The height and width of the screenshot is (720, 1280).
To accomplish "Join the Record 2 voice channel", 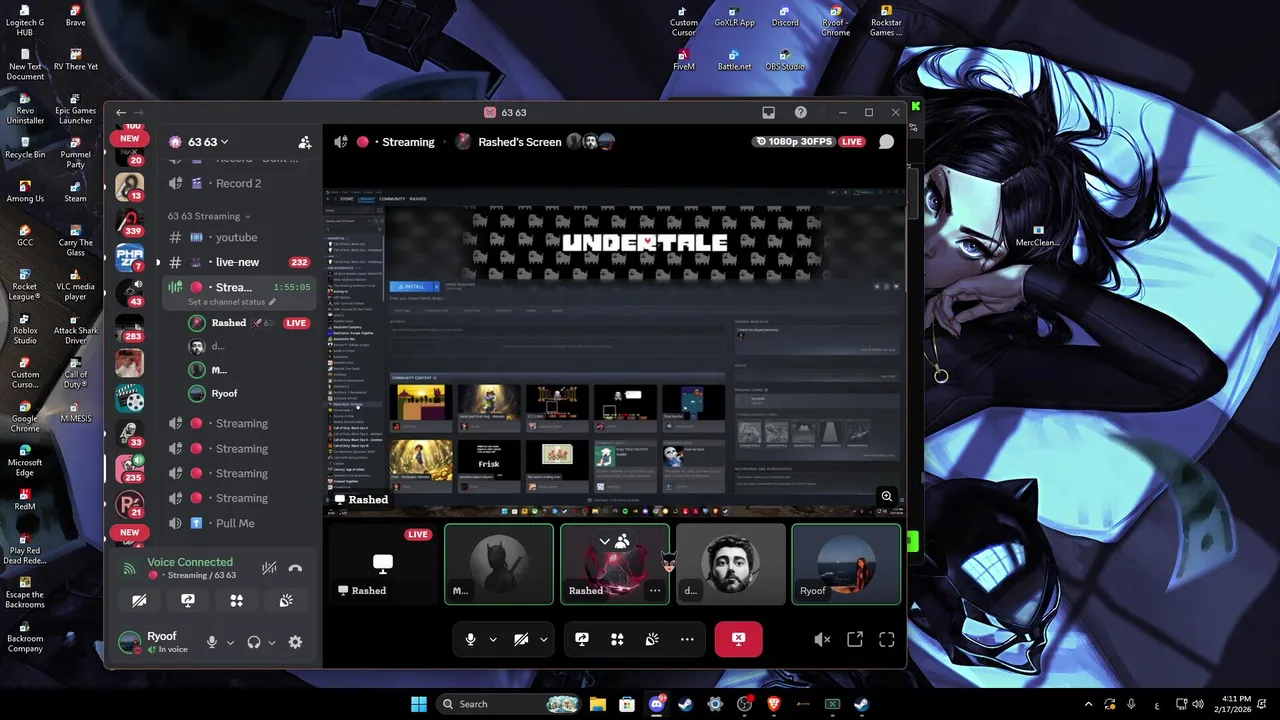I will [239, 183].
